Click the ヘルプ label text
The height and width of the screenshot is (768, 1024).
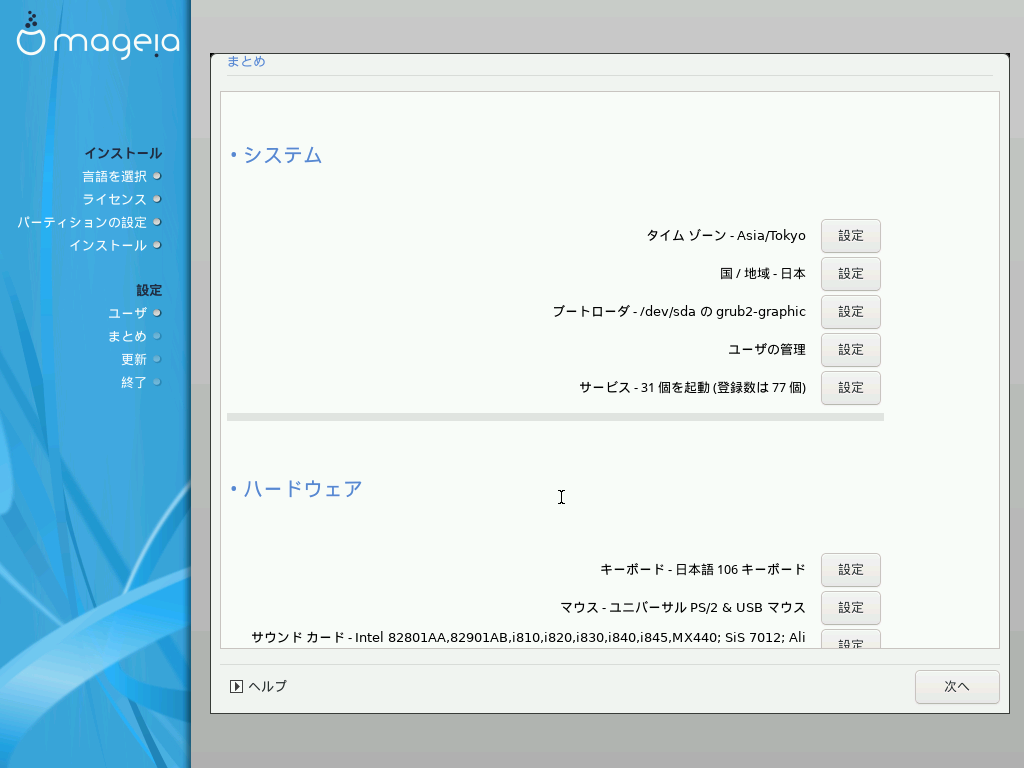[x=268, y=686]
